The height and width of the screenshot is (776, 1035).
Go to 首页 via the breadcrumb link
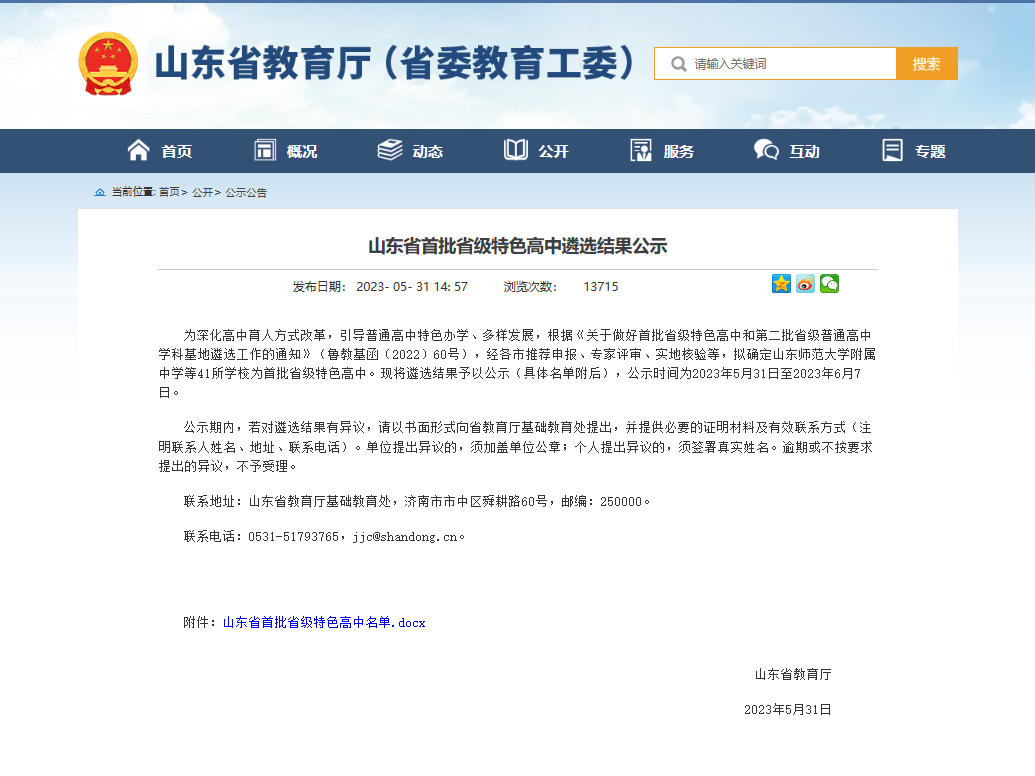point(168,192)
